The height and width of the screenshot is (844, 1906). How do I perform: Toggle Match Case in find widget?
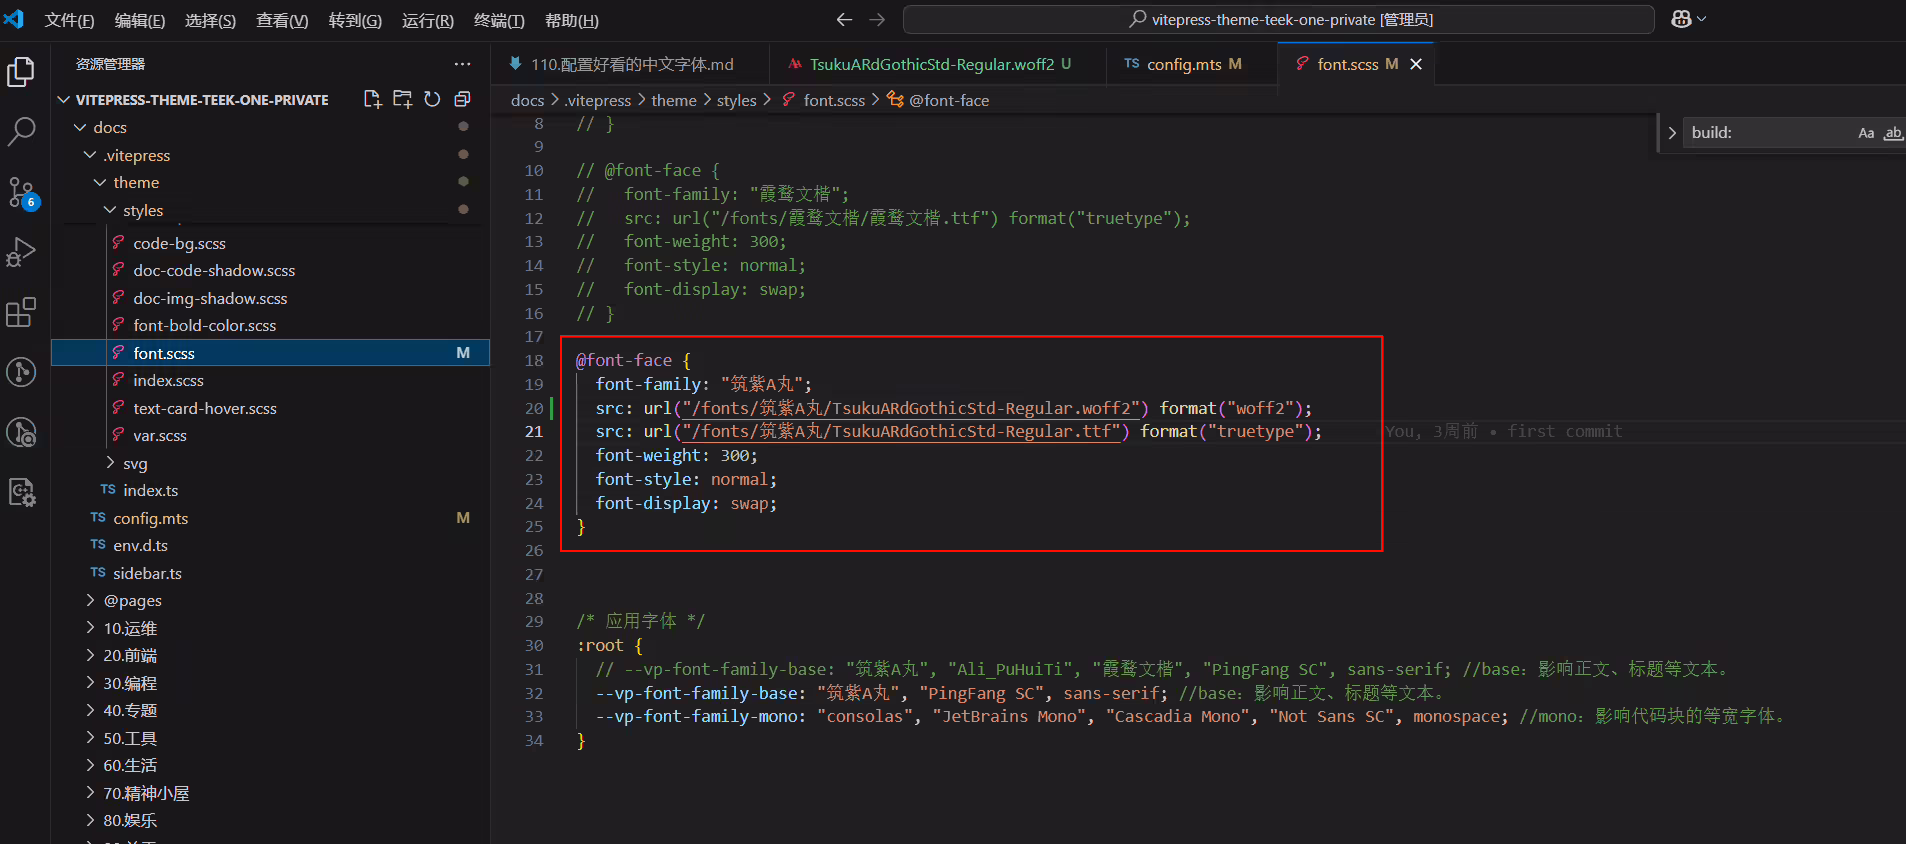[x=1866, y=133]
